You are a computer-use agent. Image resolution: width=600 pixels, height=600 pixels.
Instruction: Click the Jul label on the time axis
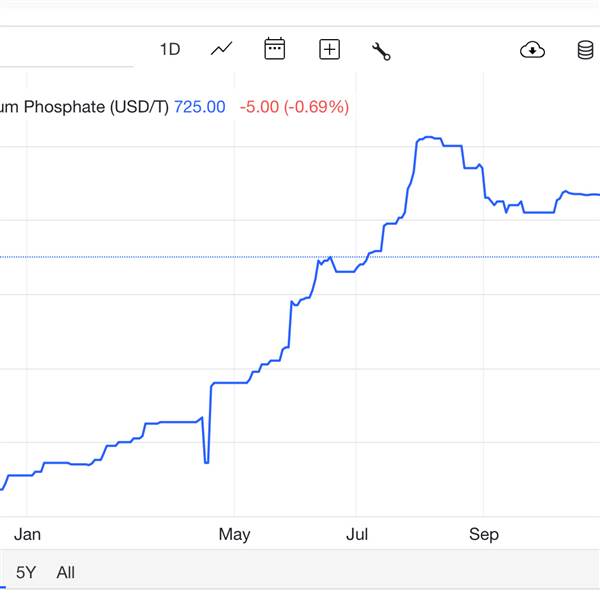(x=357, y=534)
